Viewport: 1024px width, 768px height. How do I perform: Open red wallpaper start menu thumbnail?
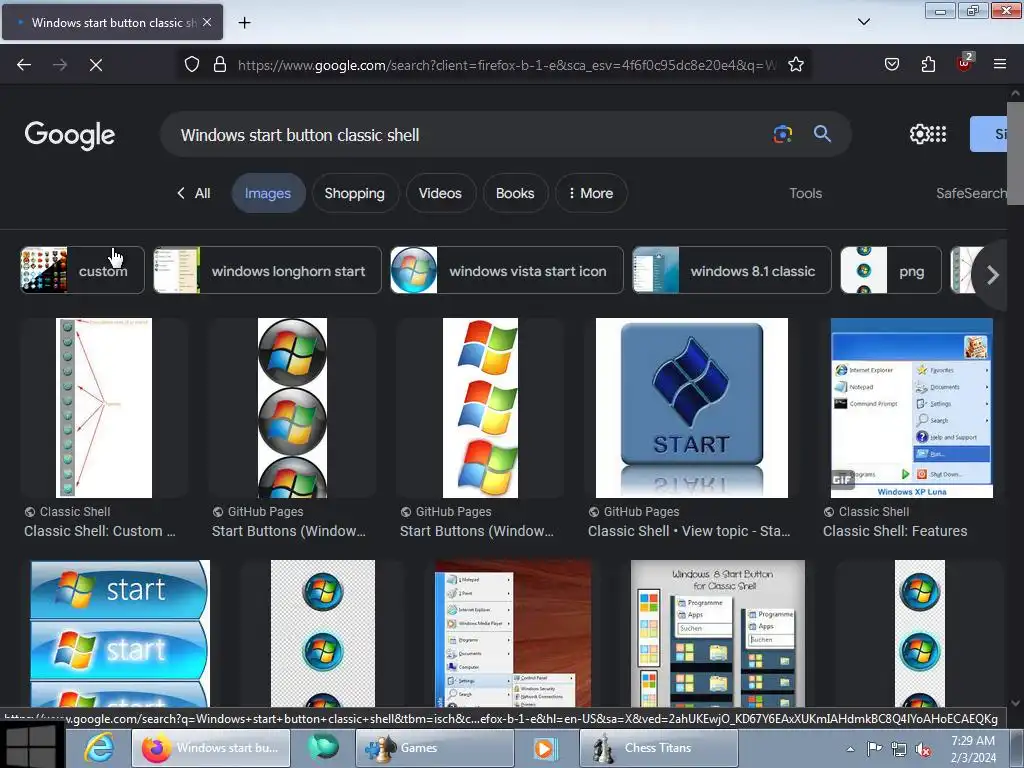point(513,633)
